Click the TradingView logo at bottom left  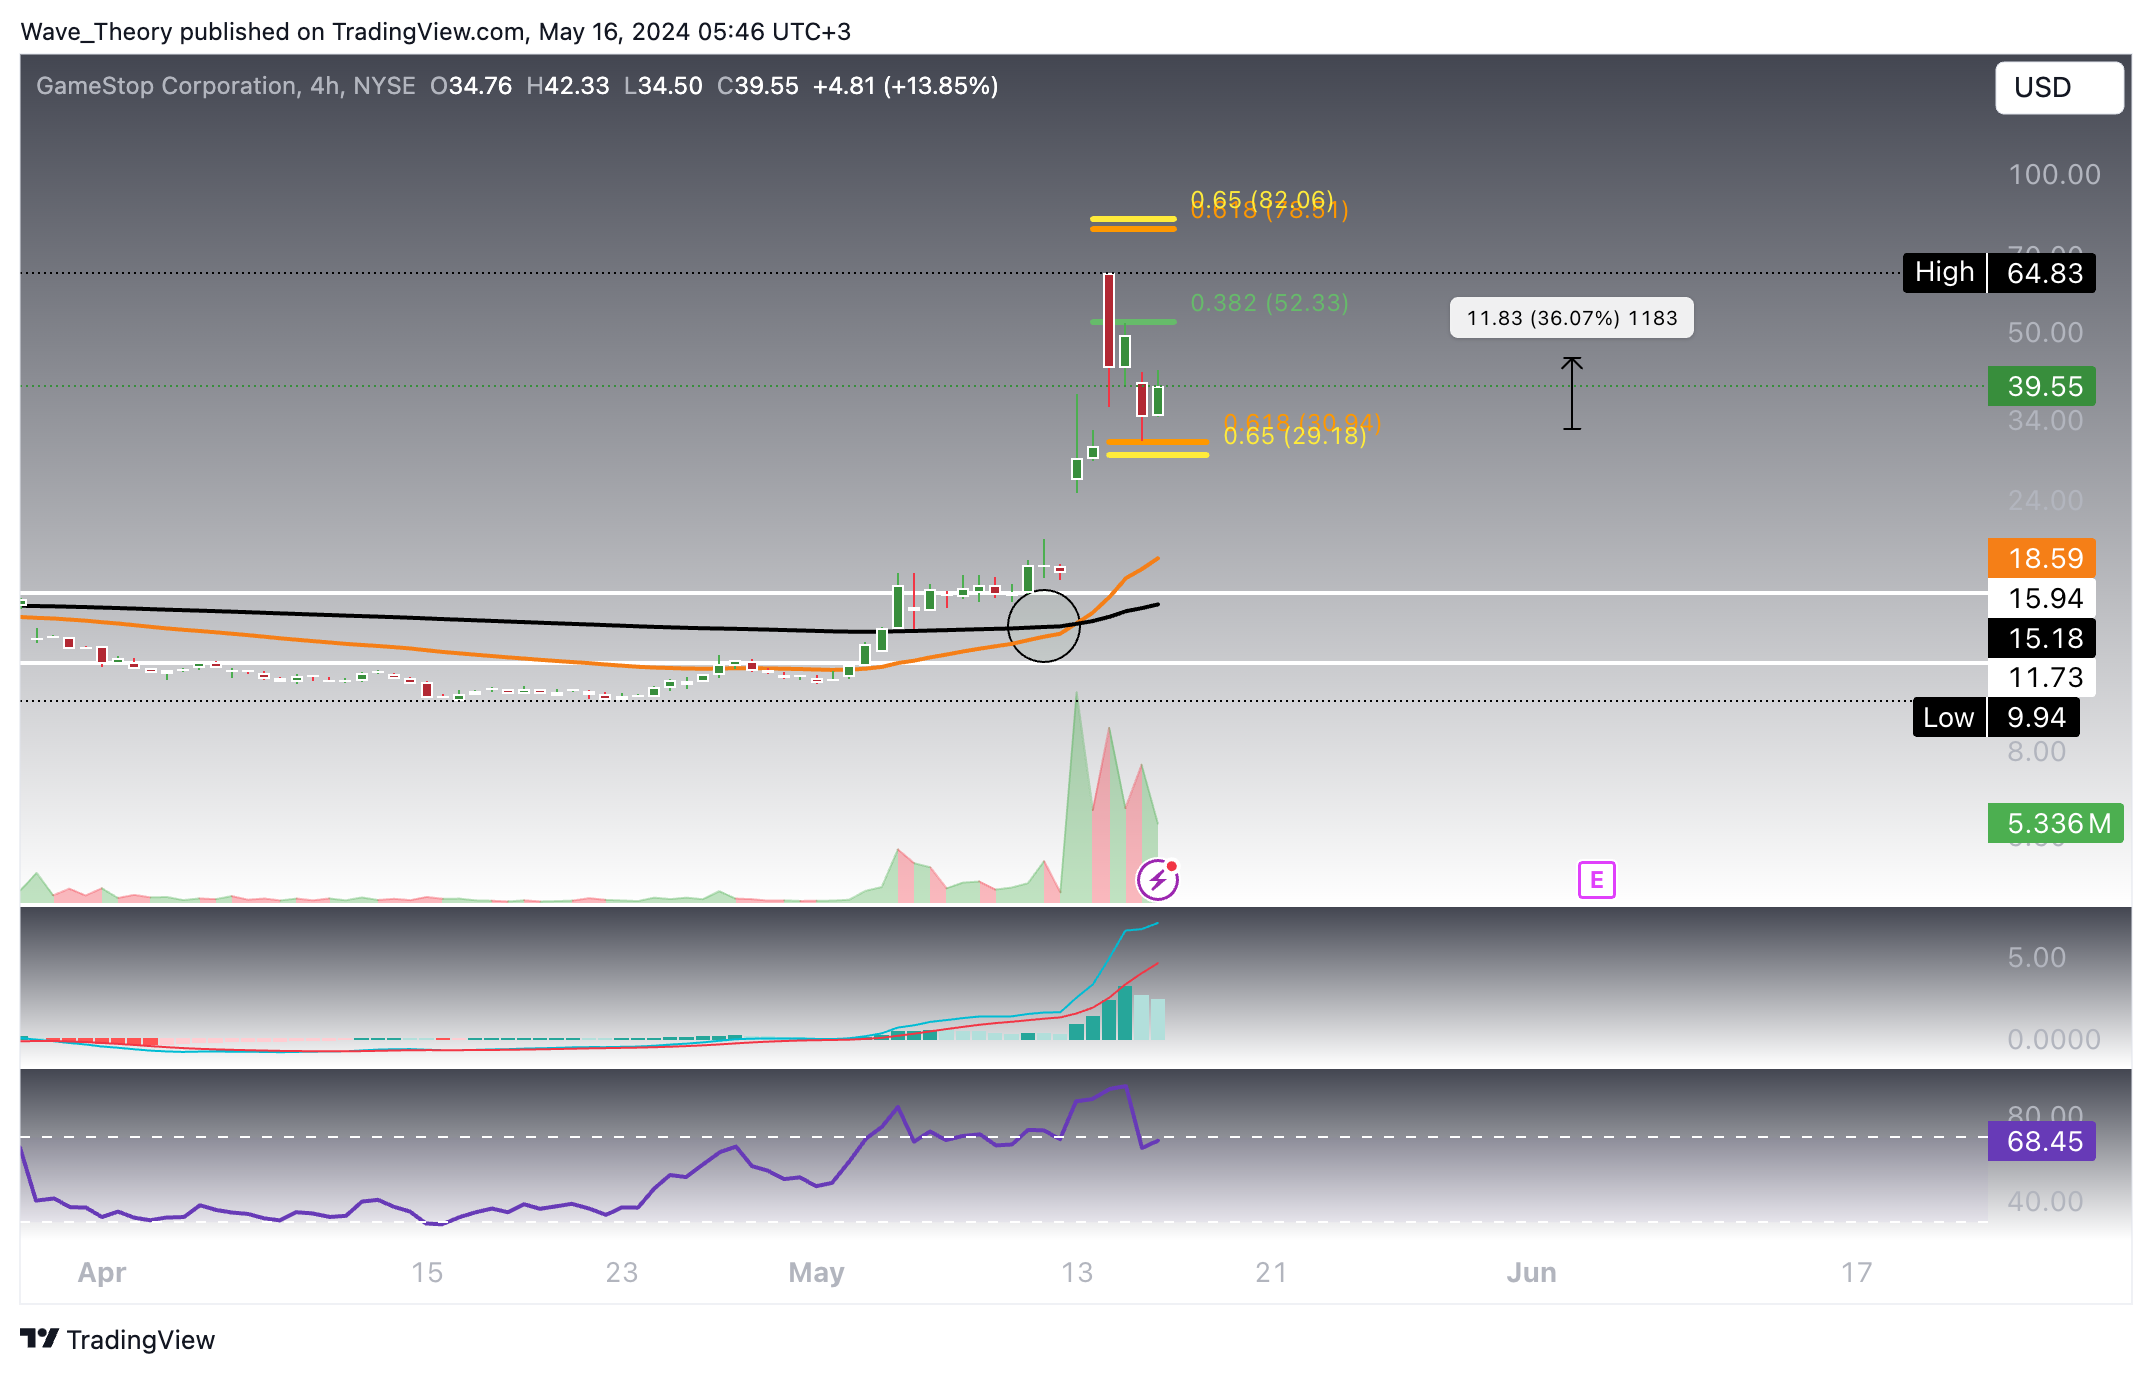tap(117, 1339)
